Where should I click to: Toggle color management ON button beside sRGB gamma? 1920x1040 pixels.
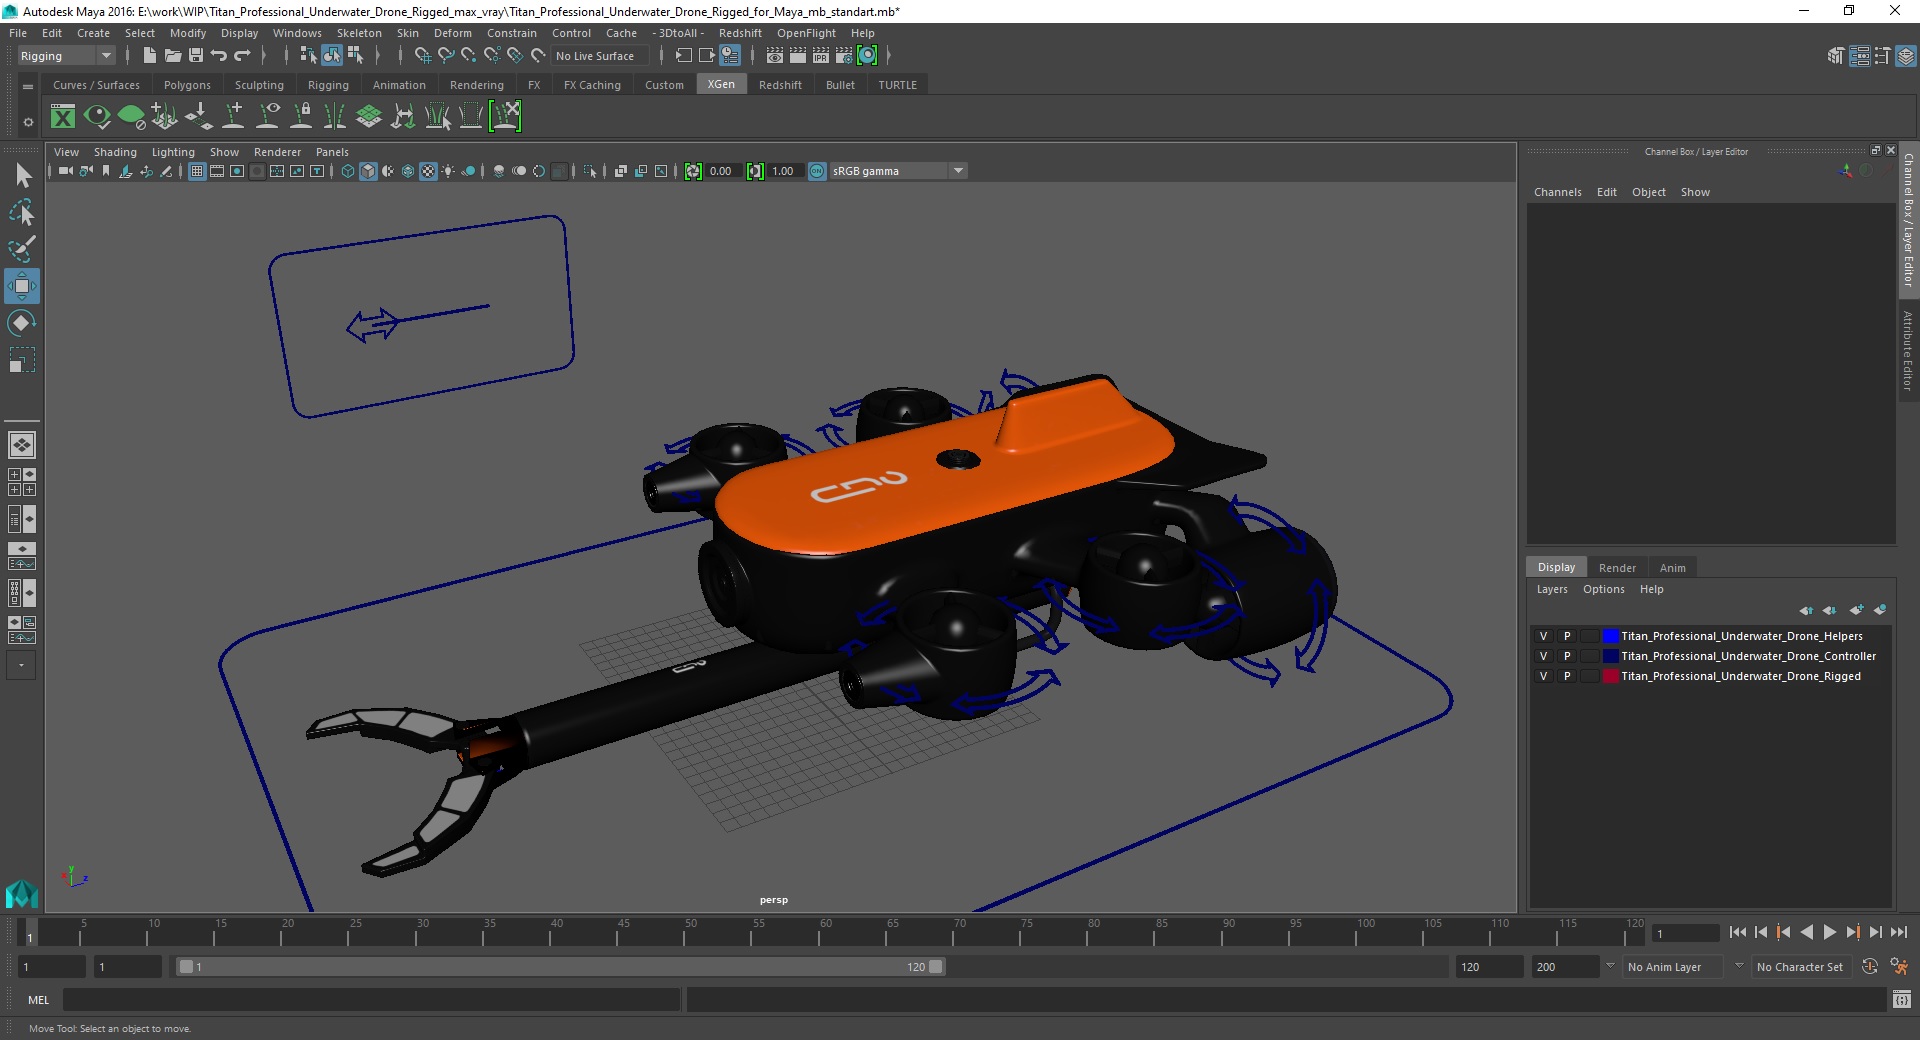[817, 171]
